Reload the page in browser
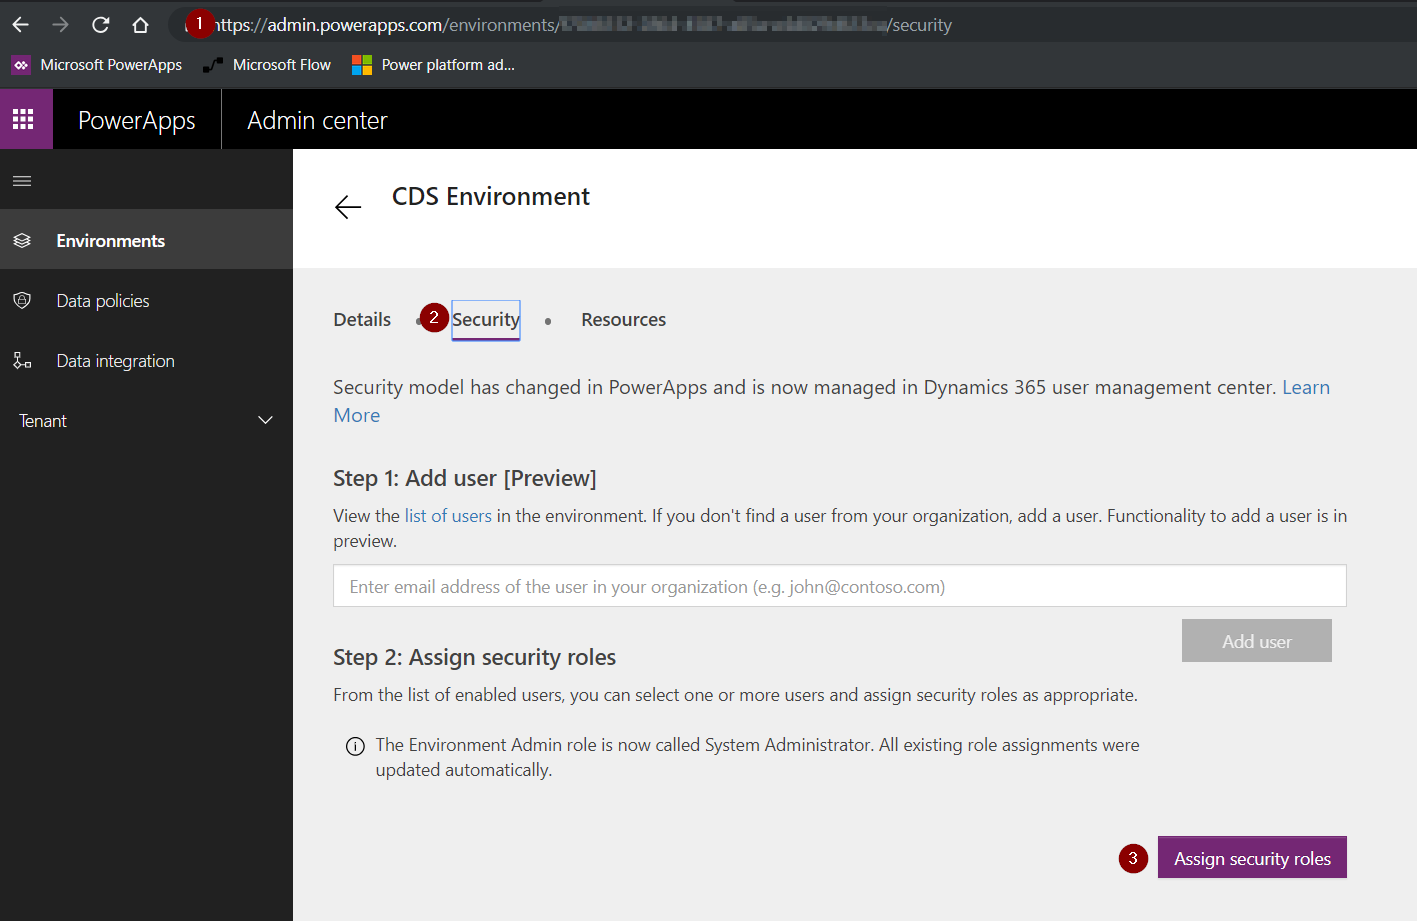This screenshot has height=921, width=1417. [x=101, y=25]
